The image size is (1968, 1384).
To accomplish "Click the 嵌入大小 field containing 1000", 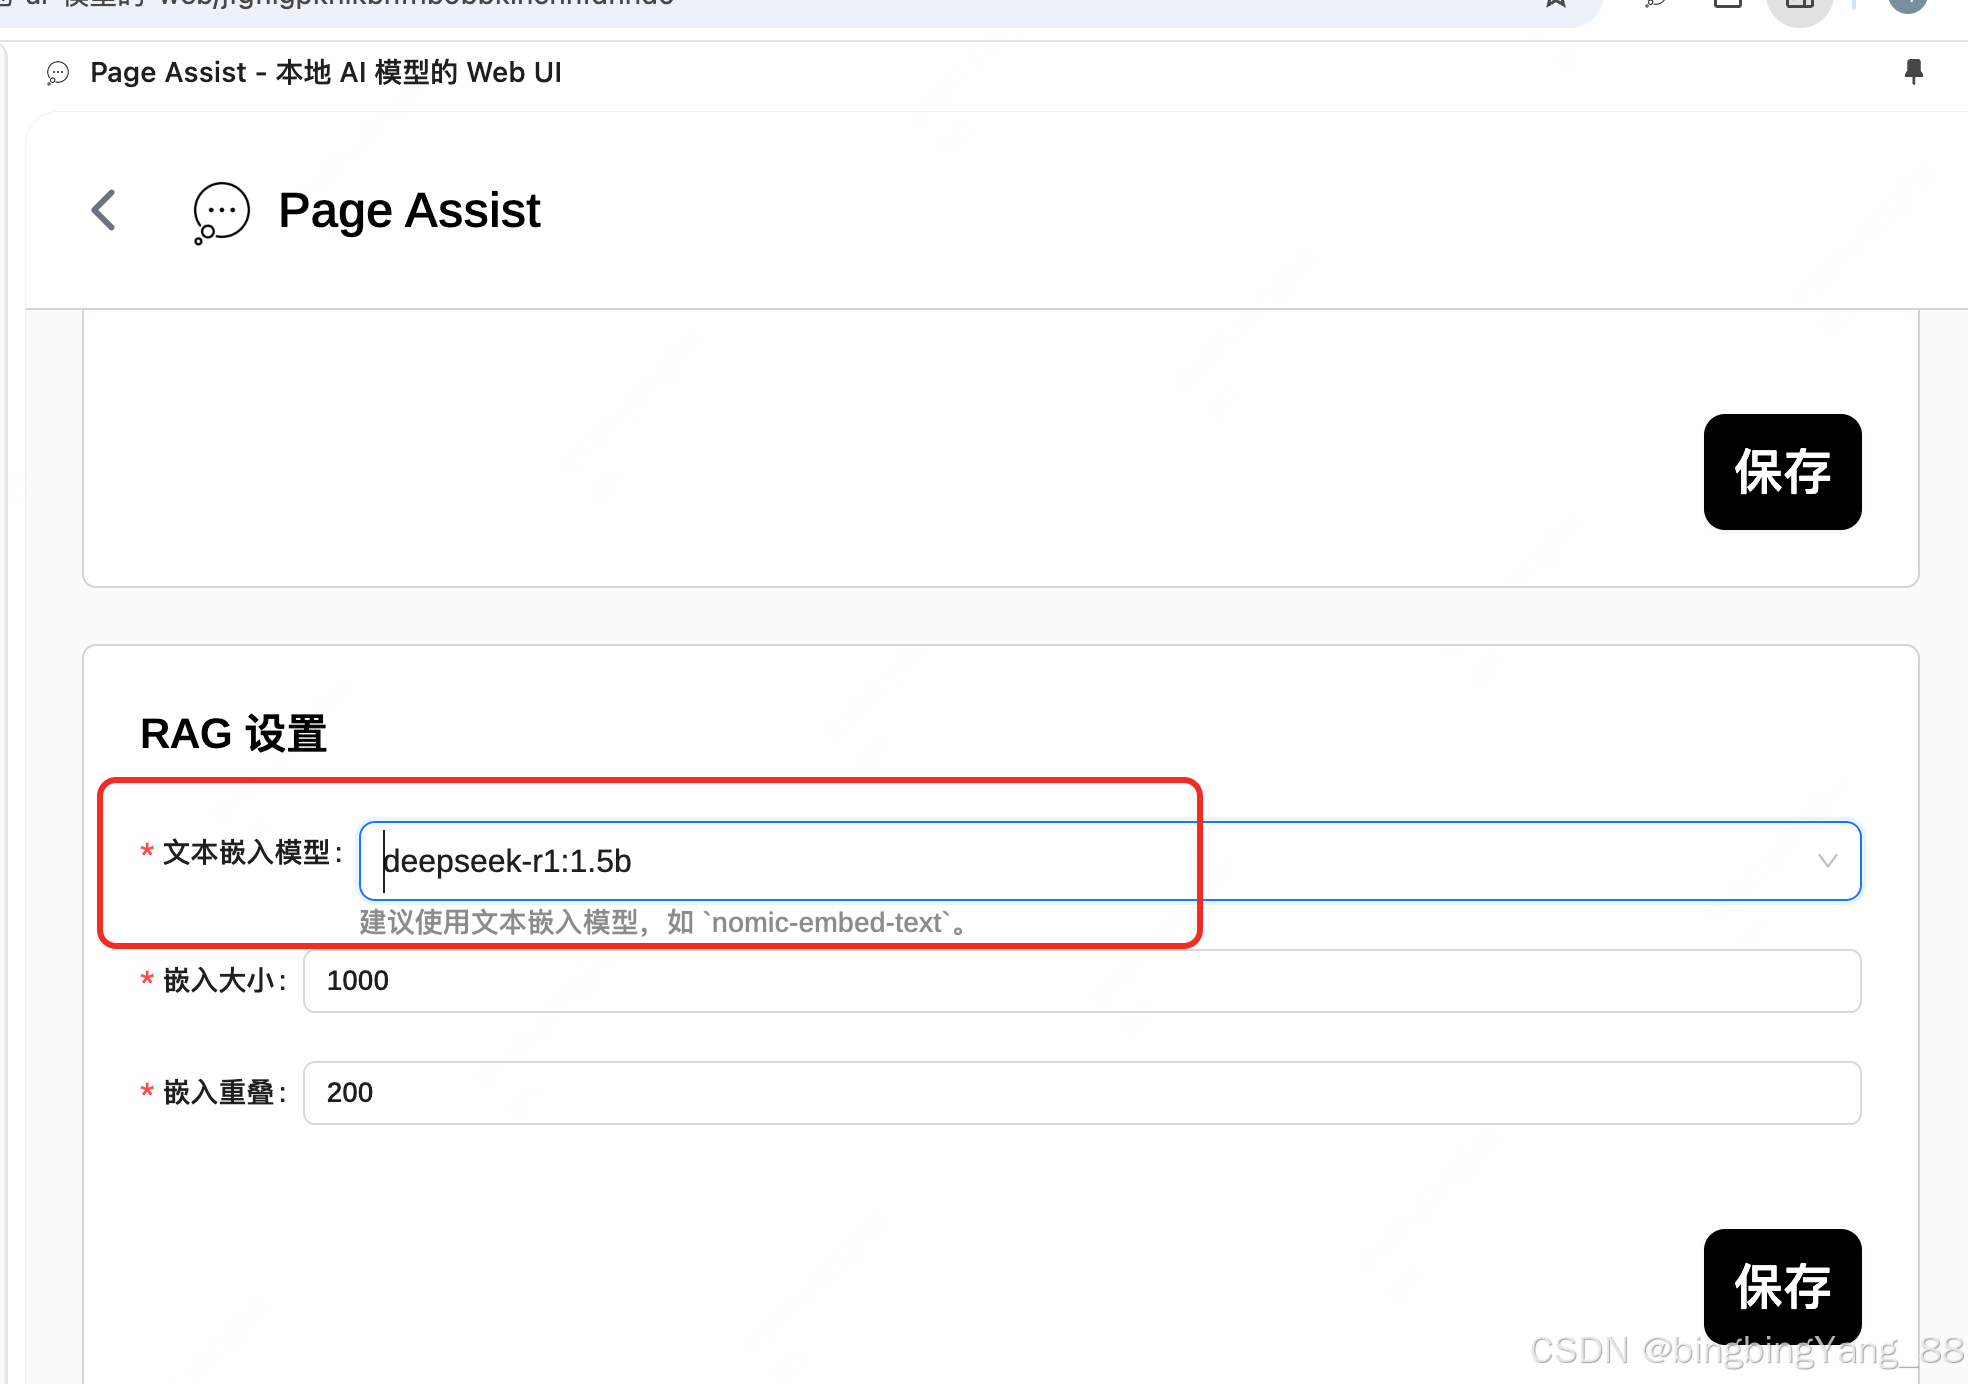I will [x=1080, y=981].
